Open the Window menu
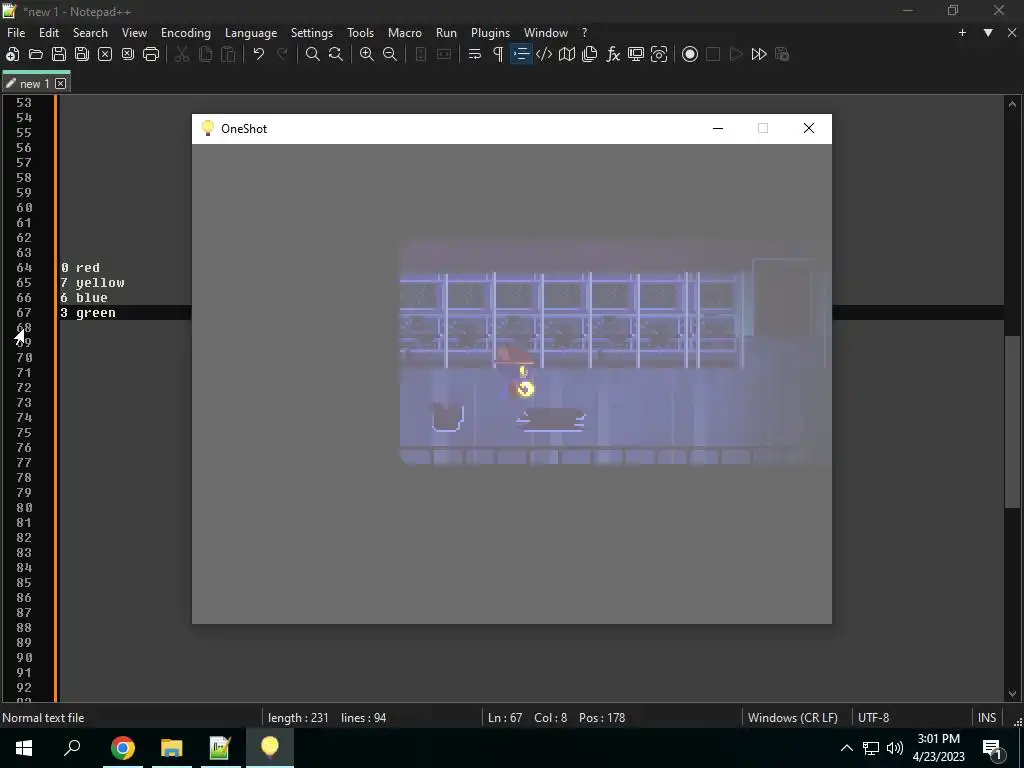 point(545,33)
